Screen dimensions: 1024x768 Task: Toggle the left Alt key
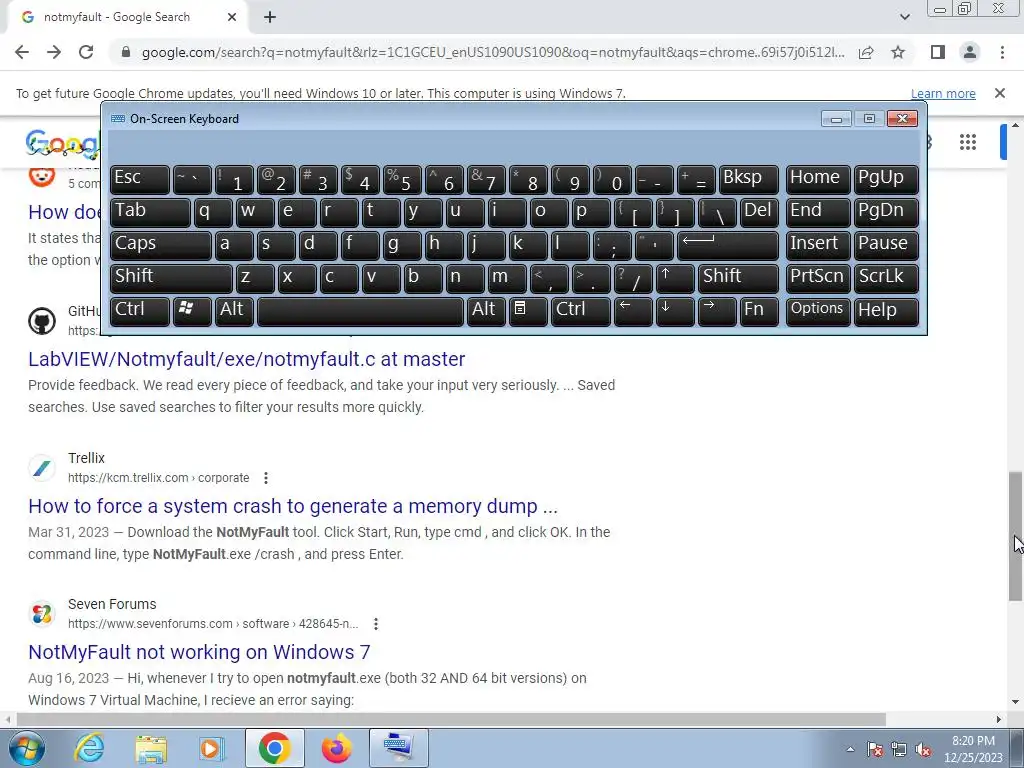[234, 310]
